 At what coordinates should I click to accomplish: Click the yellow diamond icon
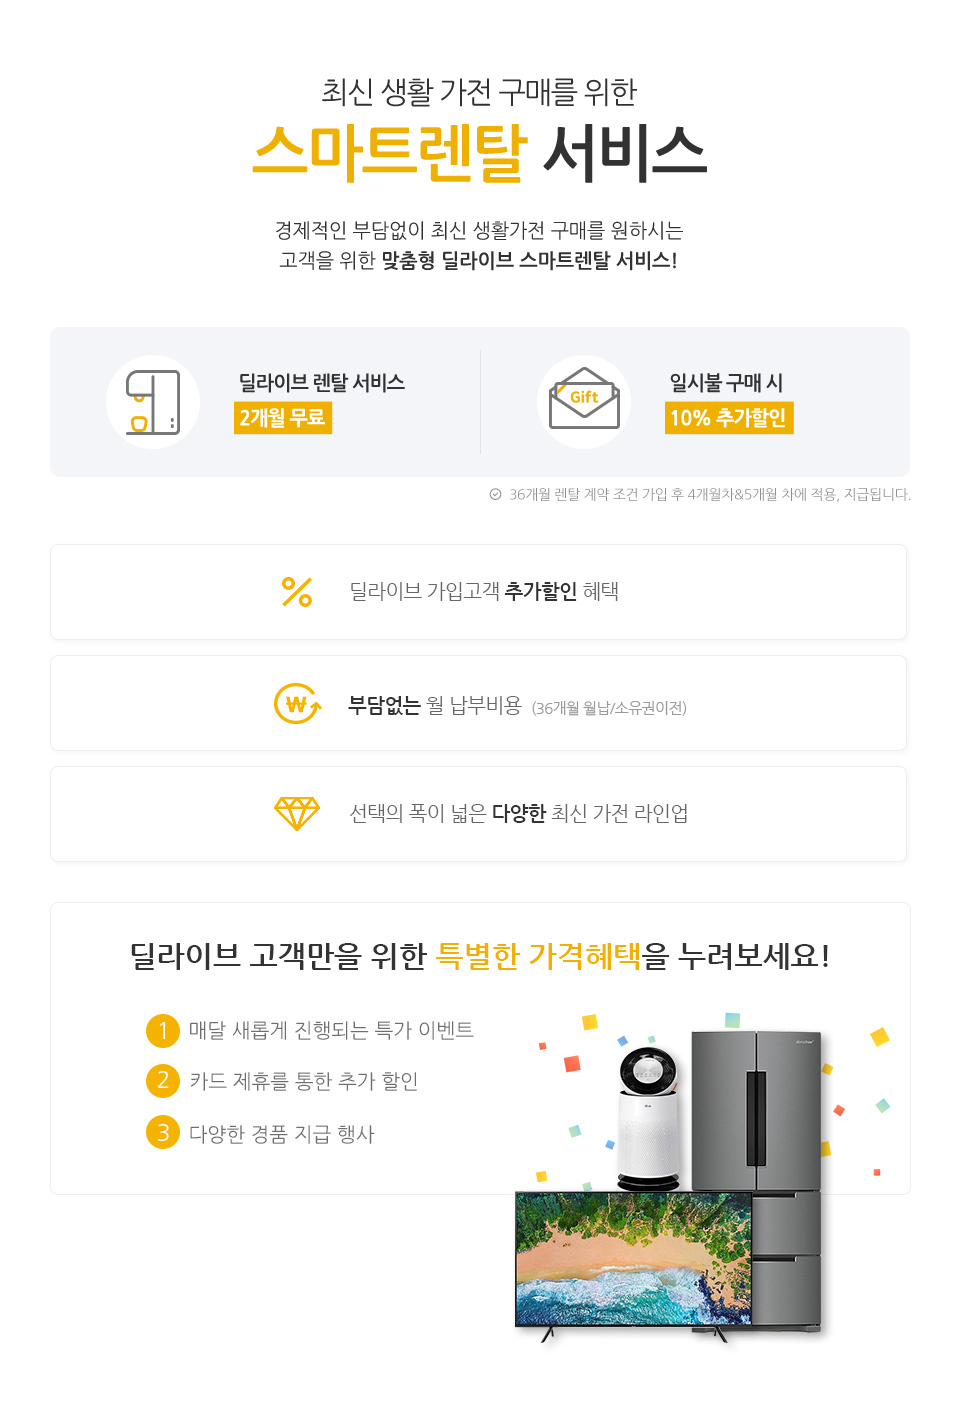coord(297,814)
